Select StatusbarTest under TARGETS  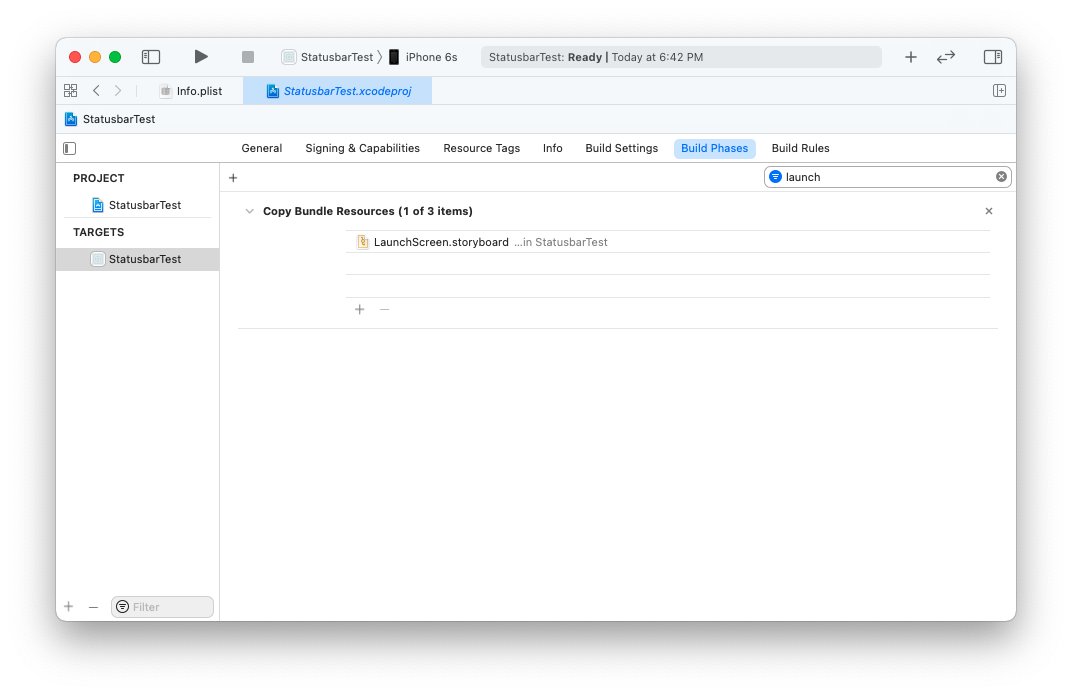(137, 259)
